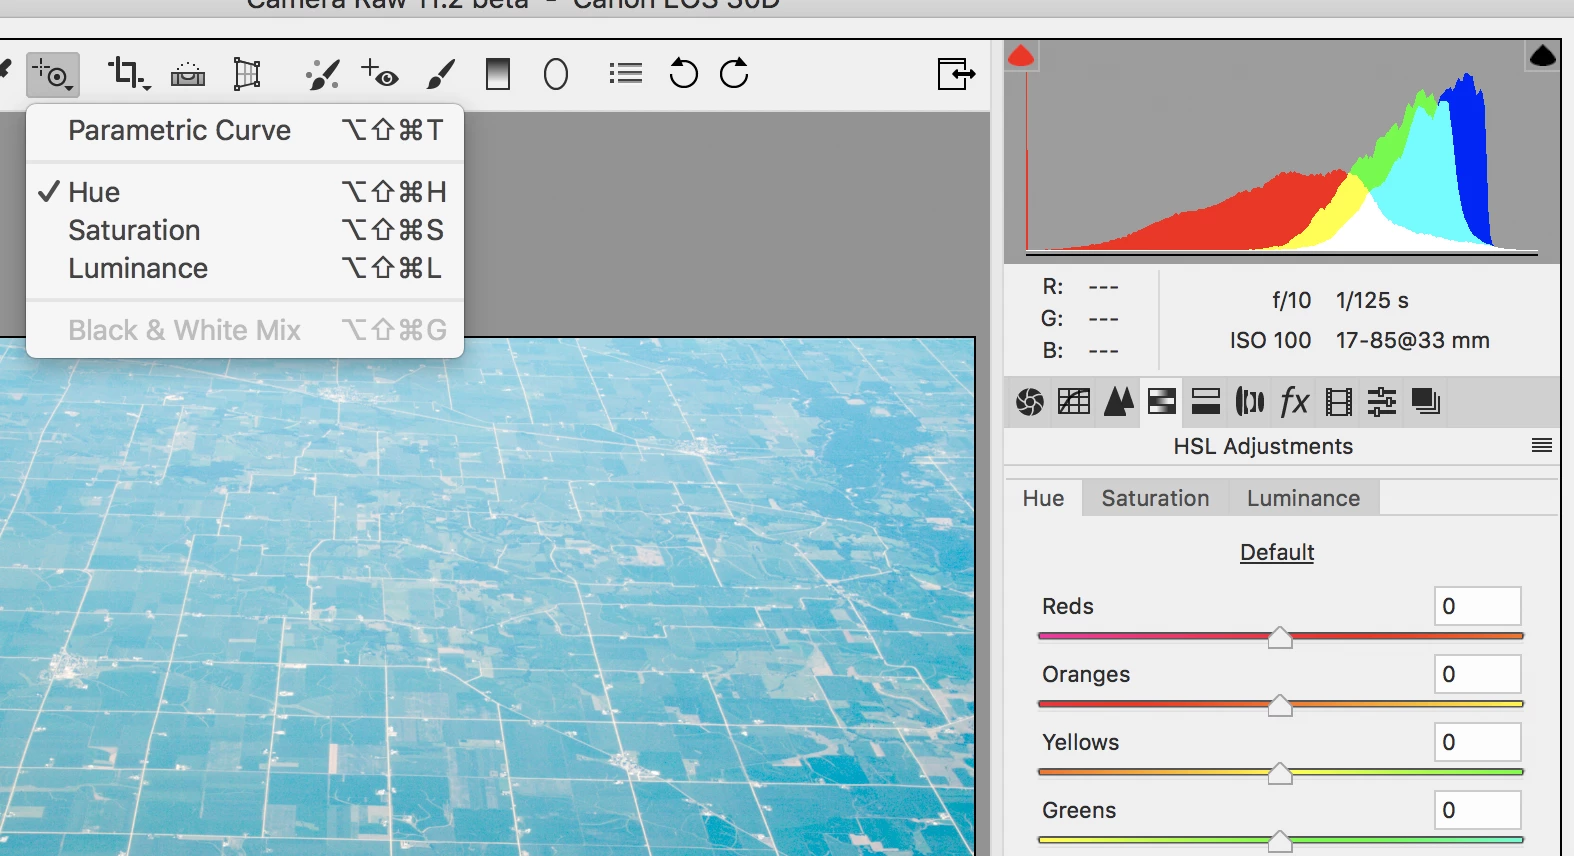The width and height of the screenshot is (1574, 856).
Task: Adjust the Reds hue slider
Action: (1280, 637)
